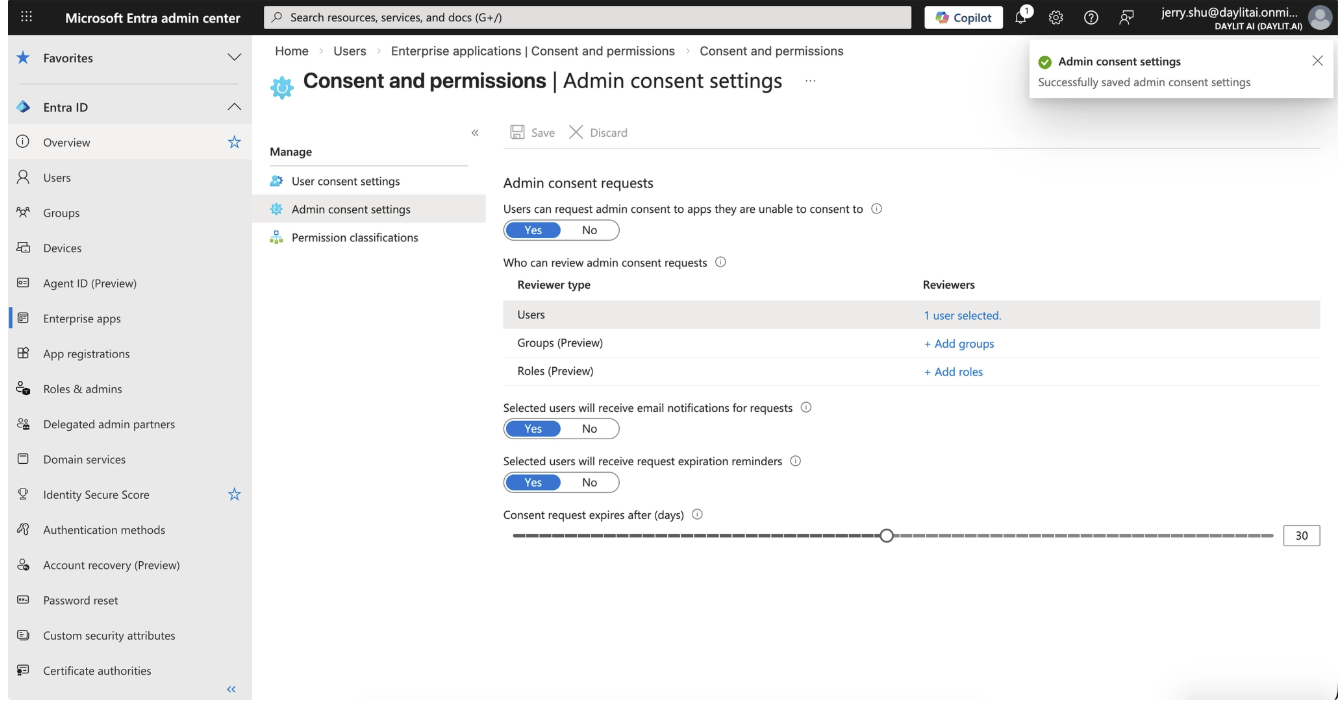
Task: Go to Home breadcrumb
Action: point(292,51)
